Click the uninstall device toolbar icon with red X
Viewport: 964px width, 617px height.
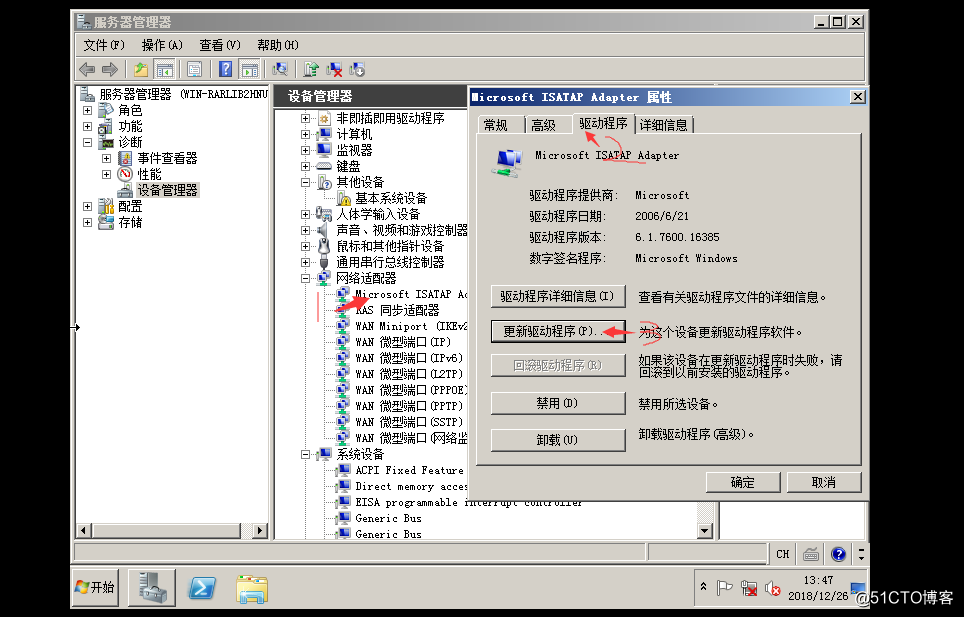[334, 69]
